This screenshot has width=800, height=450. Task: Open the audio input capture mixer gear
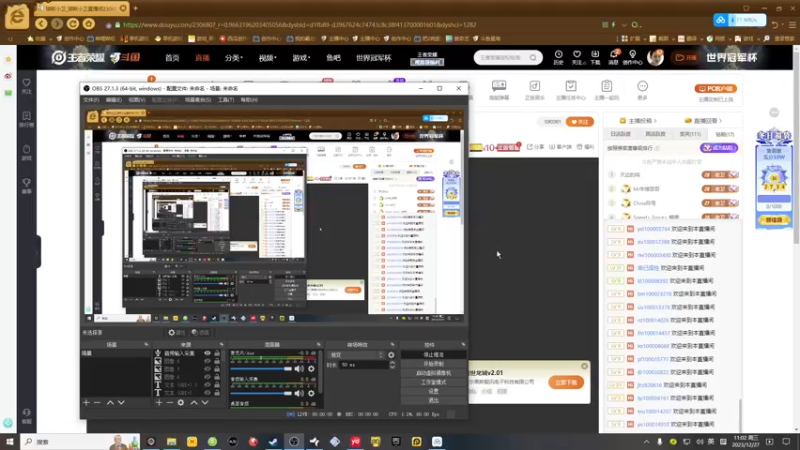pyautogui.click(x=311, y=393)
